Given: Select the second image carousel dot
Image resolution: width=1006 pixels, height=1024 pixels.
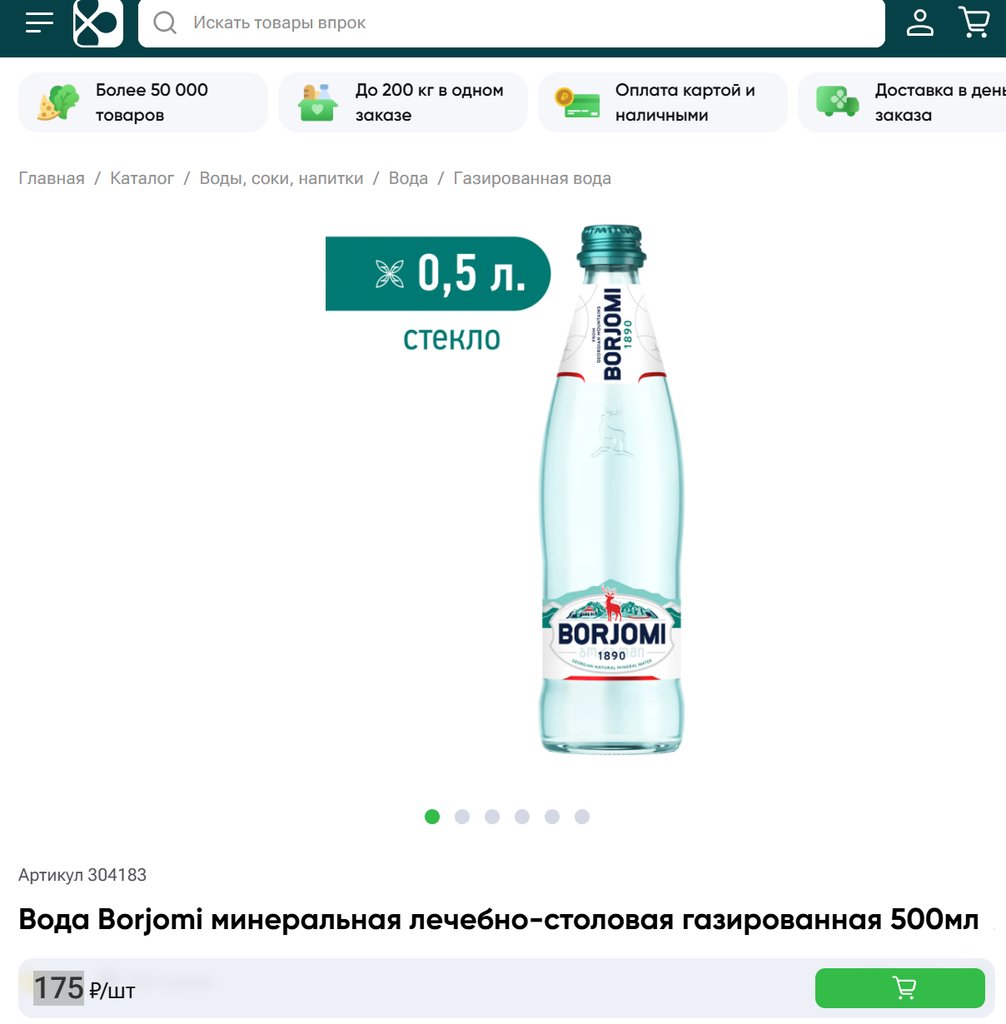Looking at the screenshot, I should pyautogui.click(x=462, y=816).
